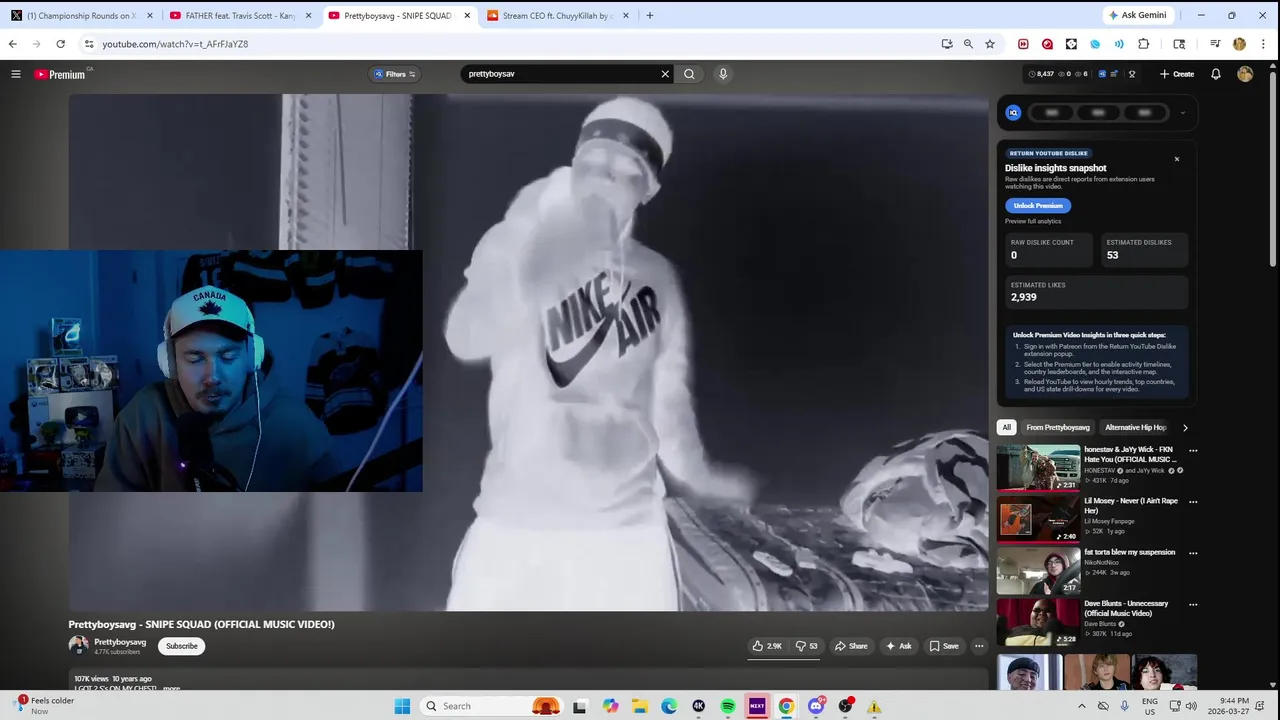
Task: Select From Prettyboysavg chip
Action: pos(1057,427)
